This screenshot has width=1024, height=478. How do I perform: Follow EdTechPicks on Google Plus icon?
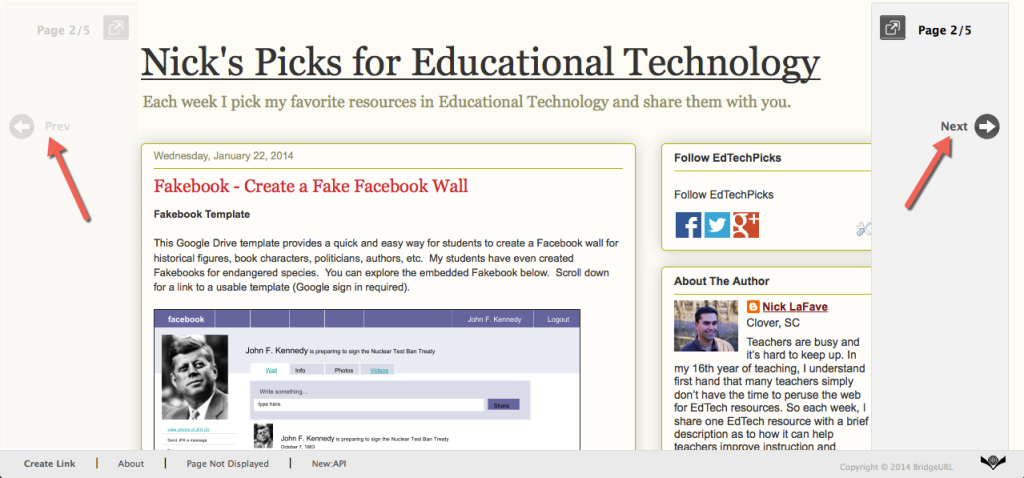pyautogui.click(x=746, y=225)
